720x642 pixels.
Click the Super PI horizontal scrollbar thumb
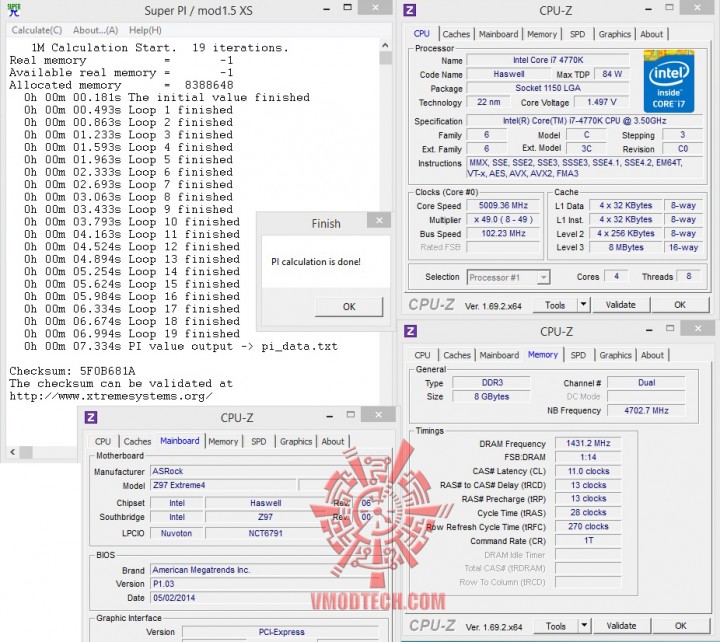(x=26, y=452)
